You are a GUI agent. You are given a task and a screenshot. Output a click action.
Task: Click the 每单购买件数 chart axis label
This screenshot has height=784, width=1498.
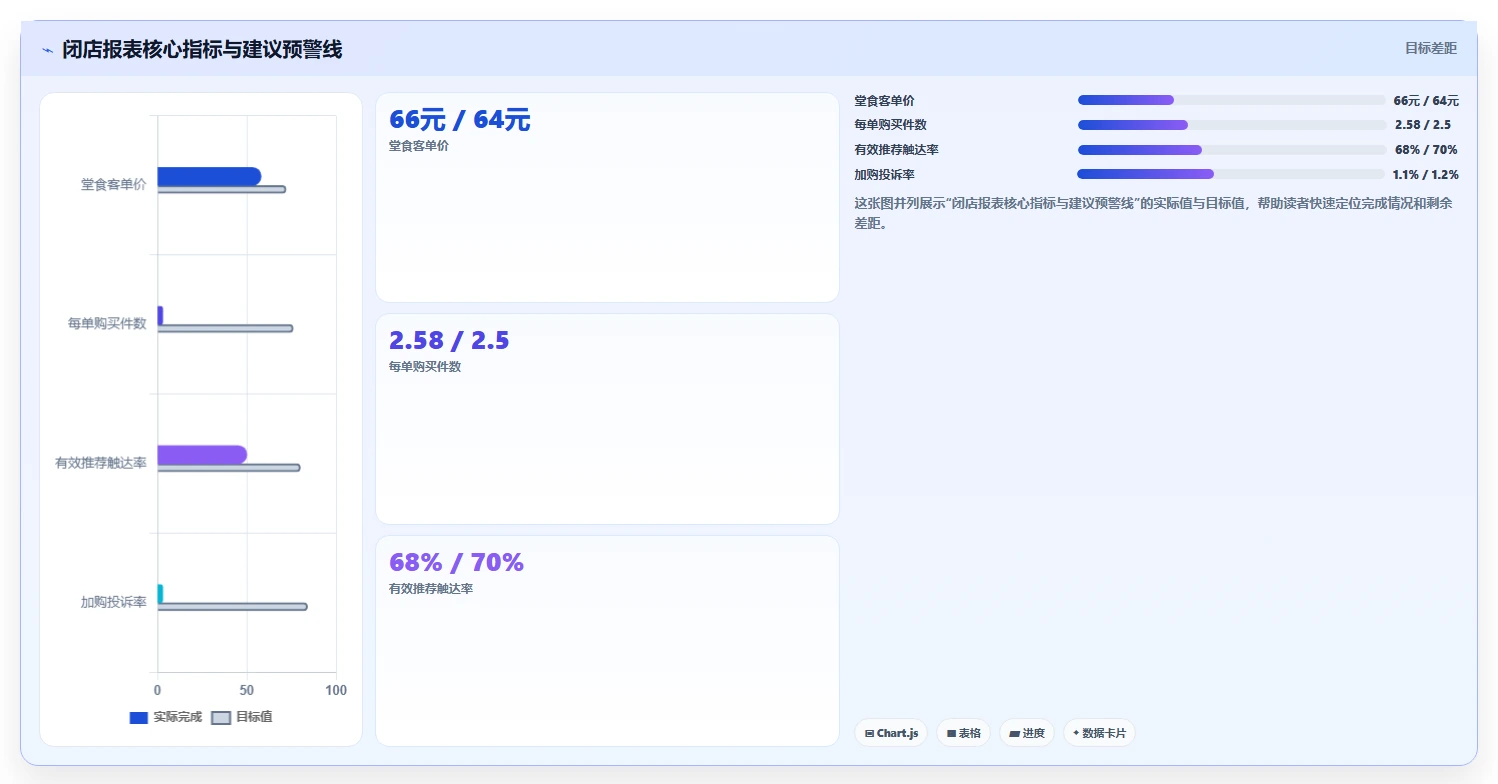(x=107, y=323)
